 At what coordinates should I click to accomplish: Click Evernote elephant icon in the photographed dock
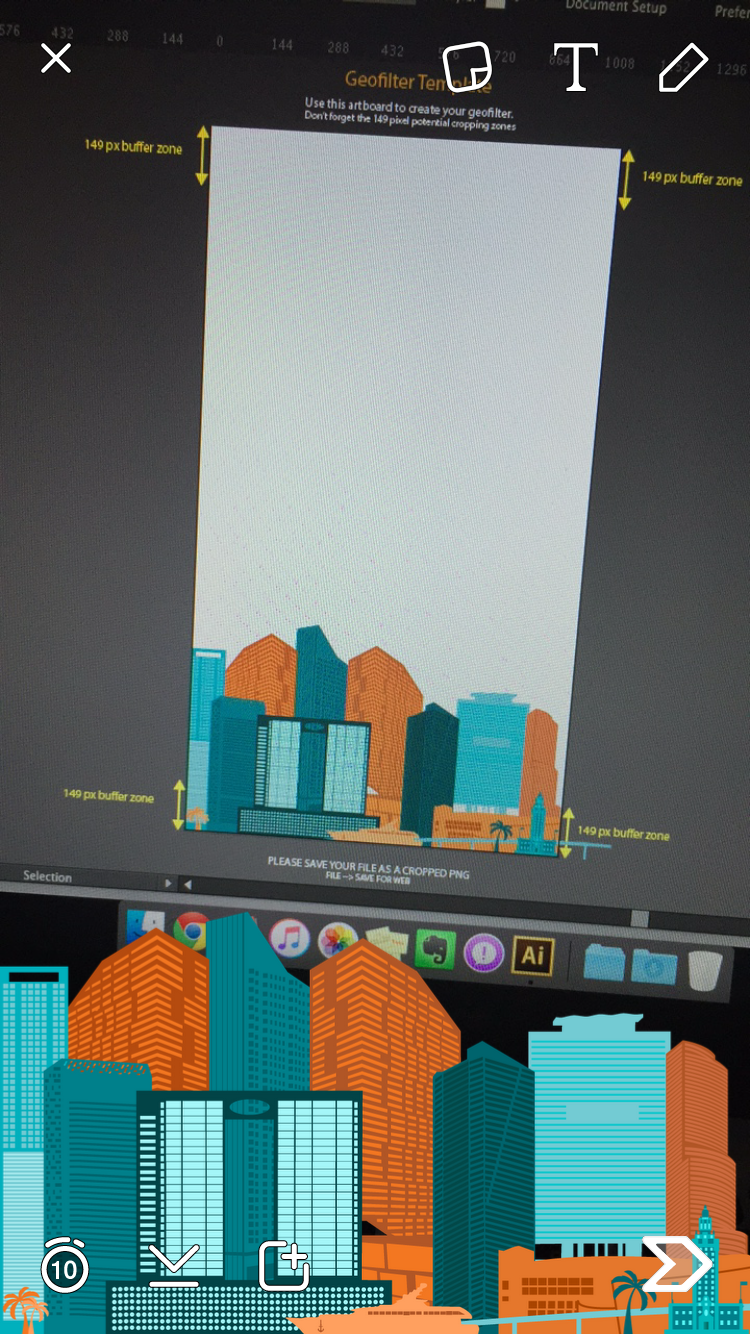point(436,948)
